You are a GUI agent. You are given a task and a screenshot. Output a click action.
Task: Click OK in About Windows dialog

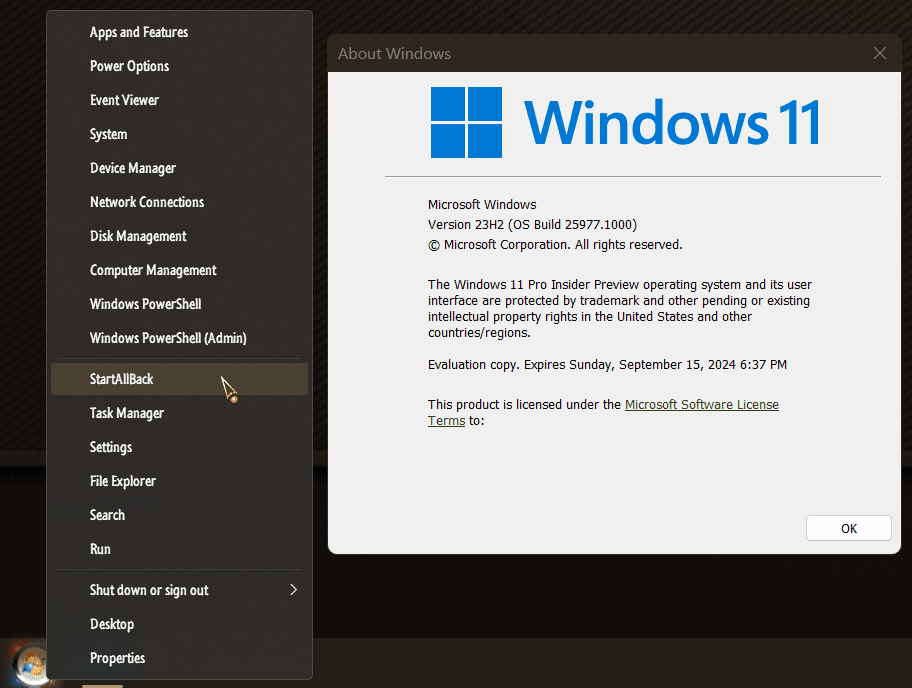(x=849, y=528)
